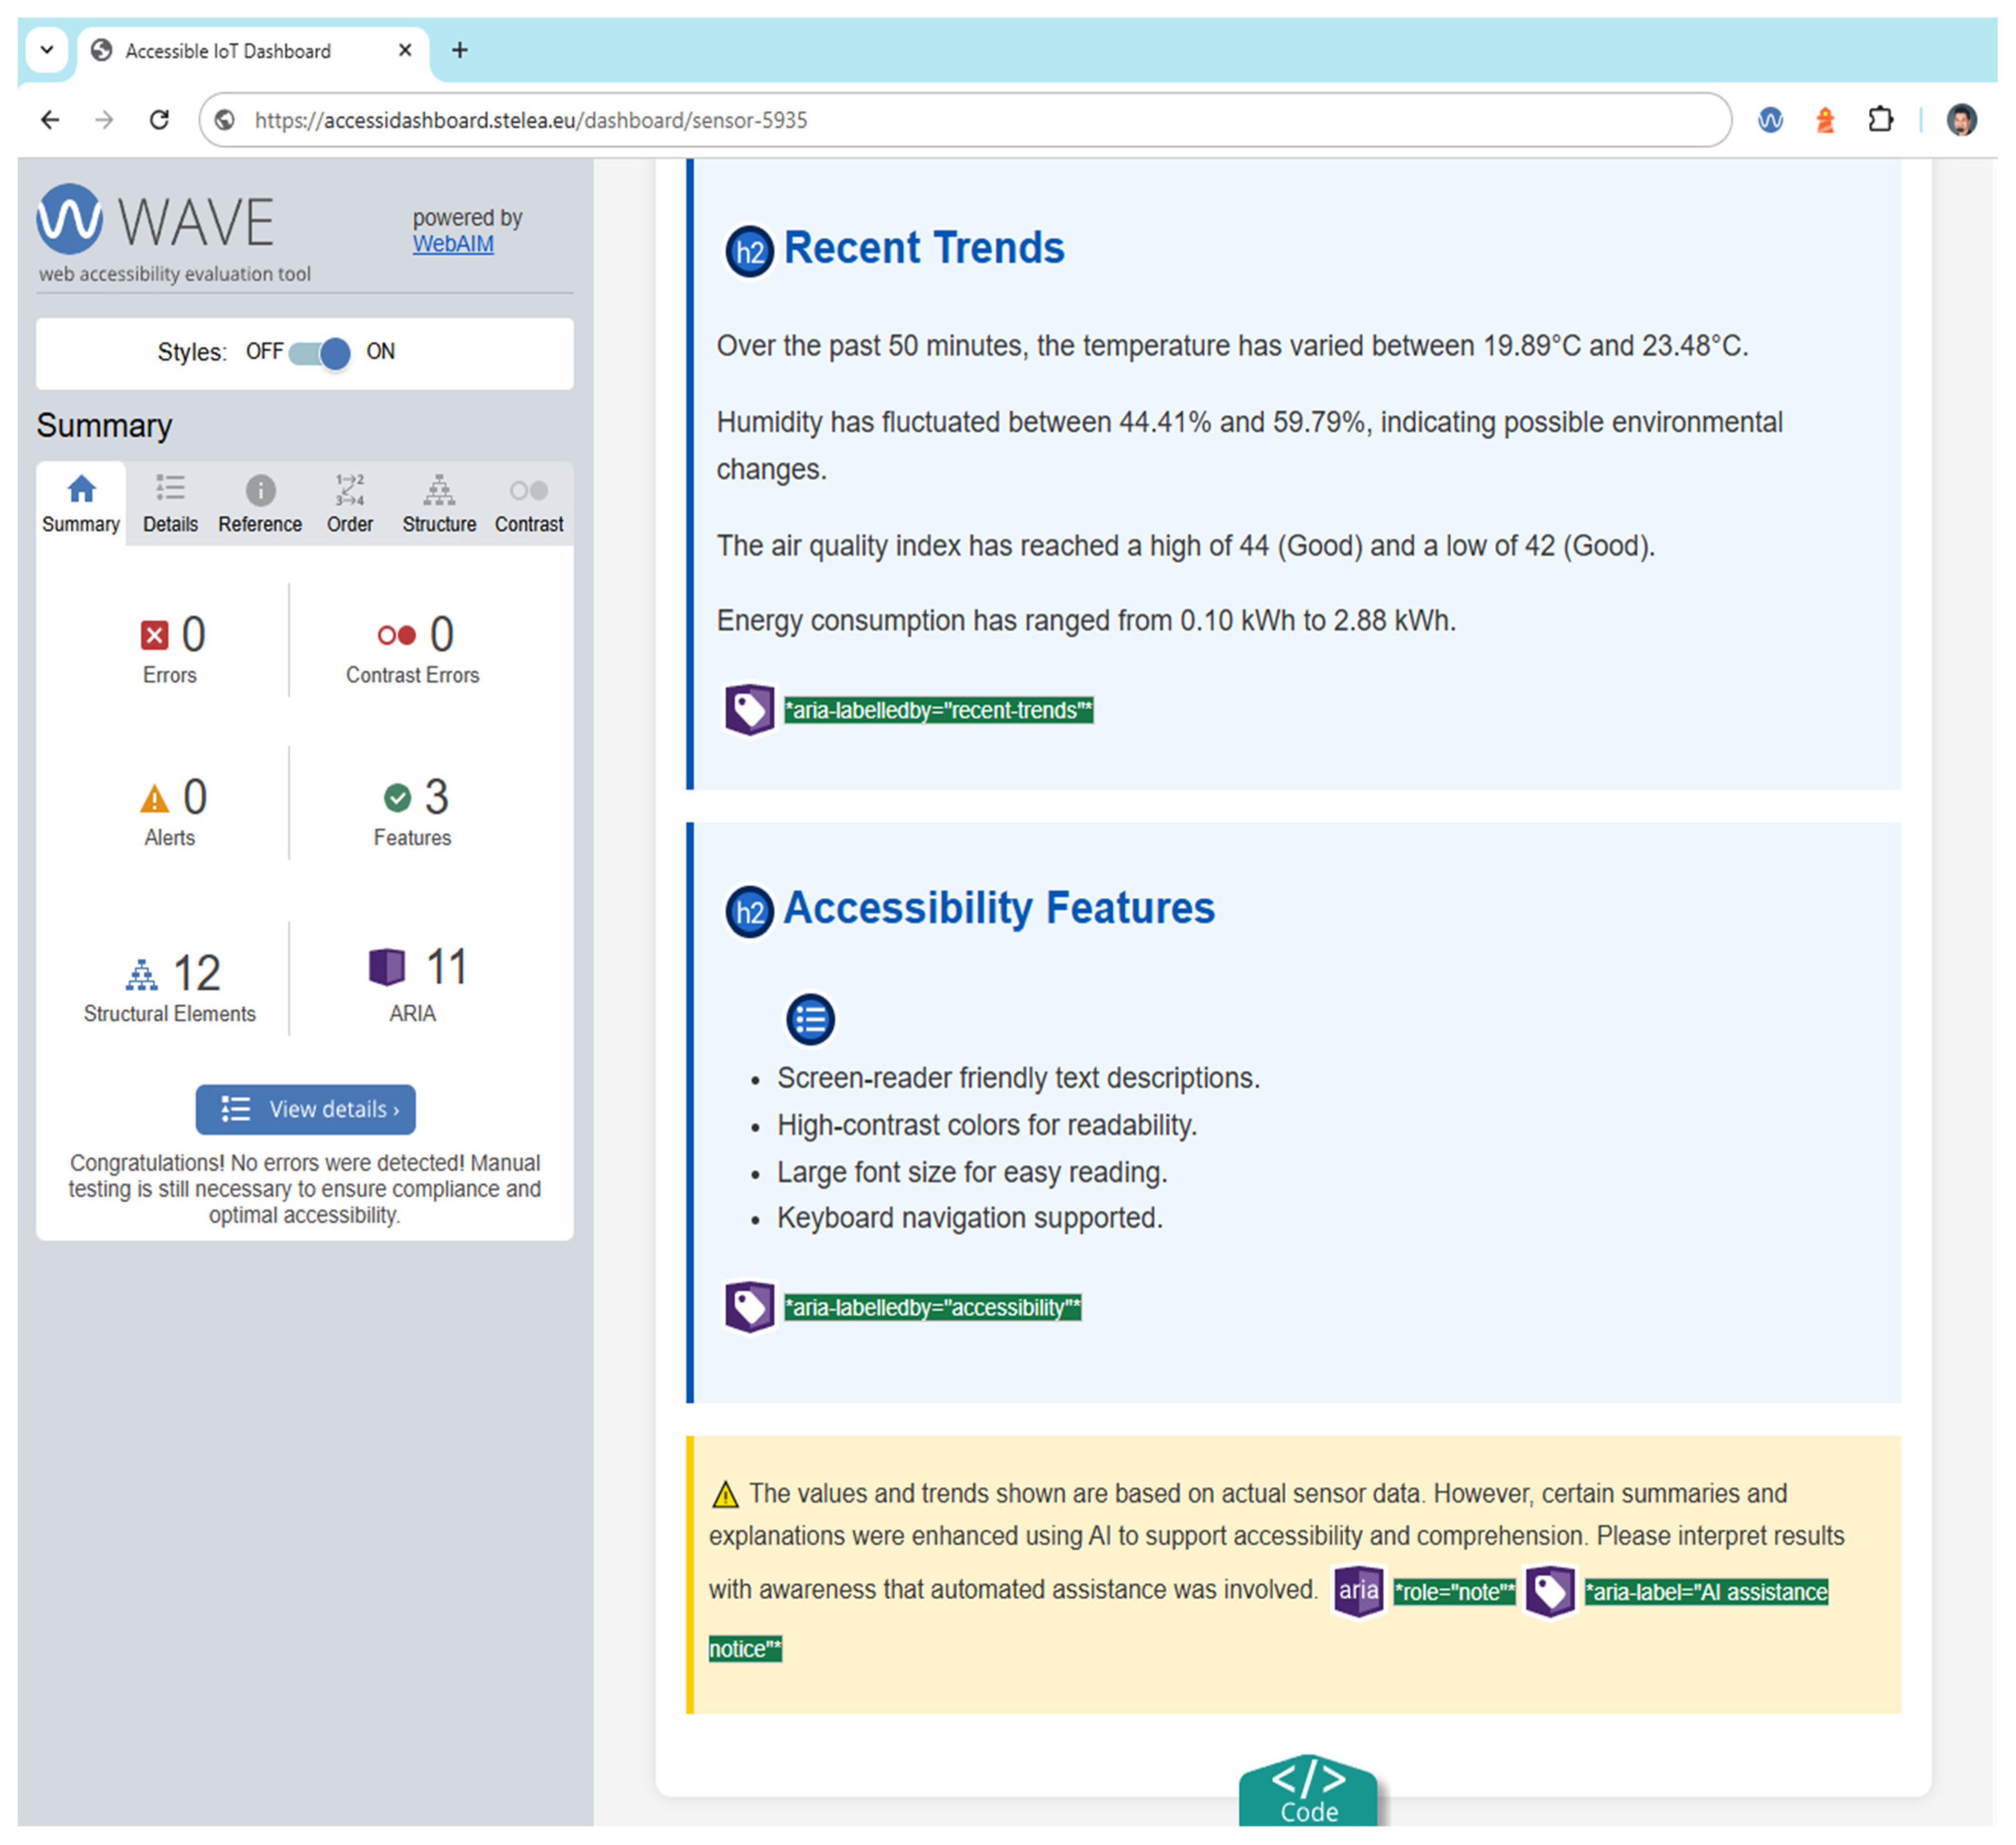Click the browser forward arrow
This screenshot has height=1845, width=2016.
click(x=104, y=121)
